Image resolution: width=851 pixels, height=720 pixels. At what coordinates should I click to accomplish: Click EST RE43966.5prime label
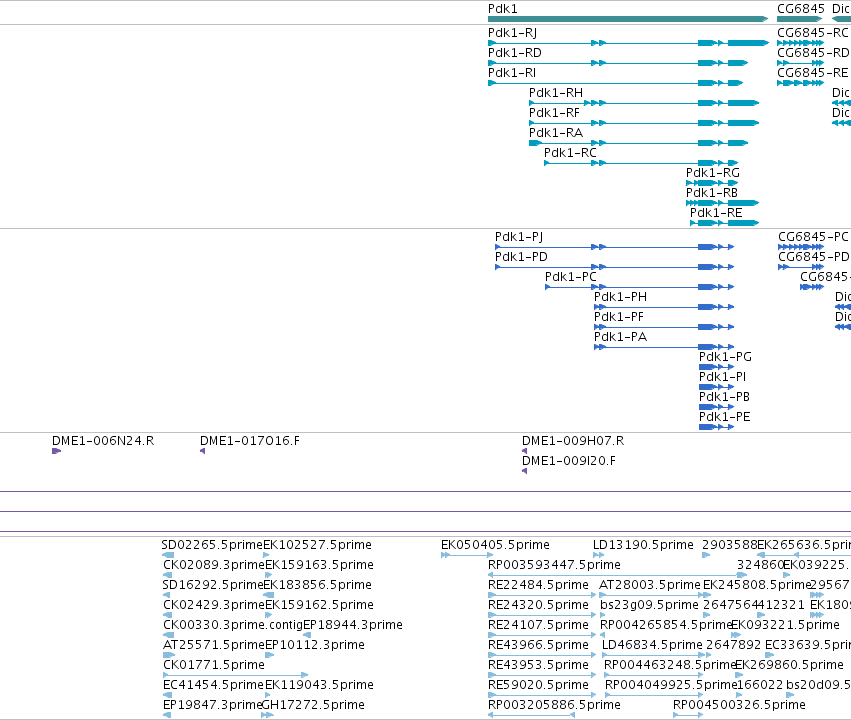pyautogui.click(x=538, y=645)
